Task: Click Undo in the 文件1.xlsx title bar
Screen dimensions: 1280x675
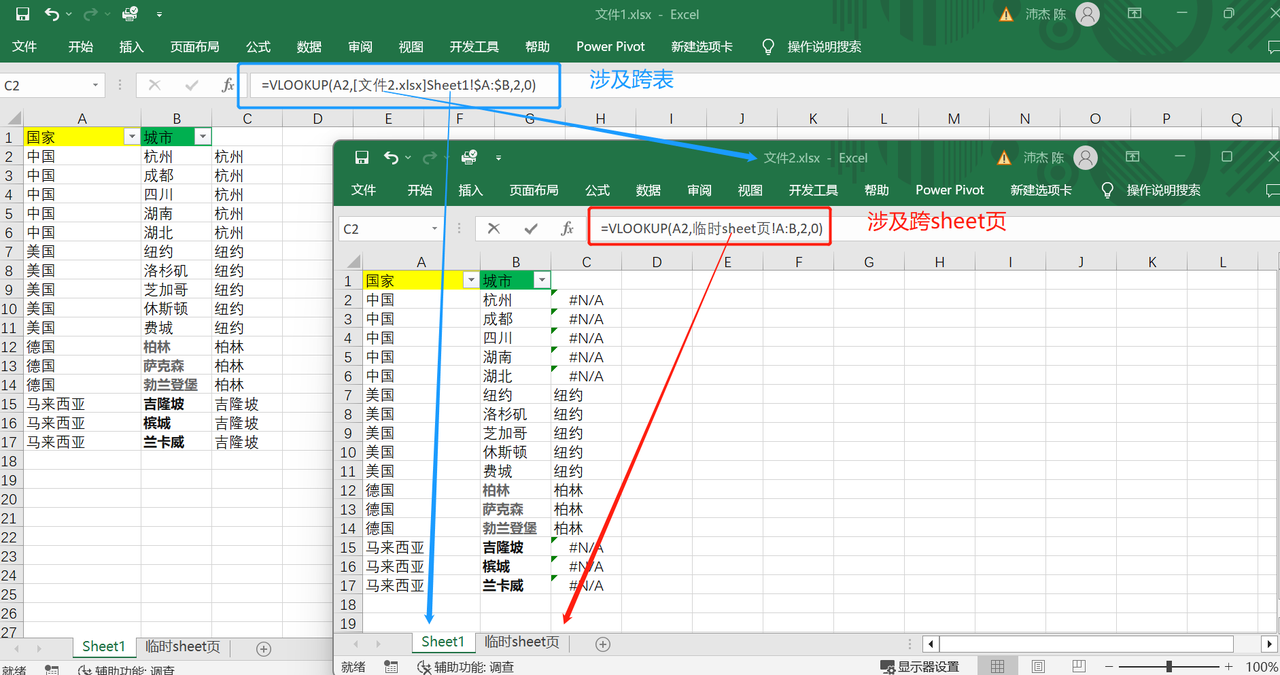Action: point(51,14)
